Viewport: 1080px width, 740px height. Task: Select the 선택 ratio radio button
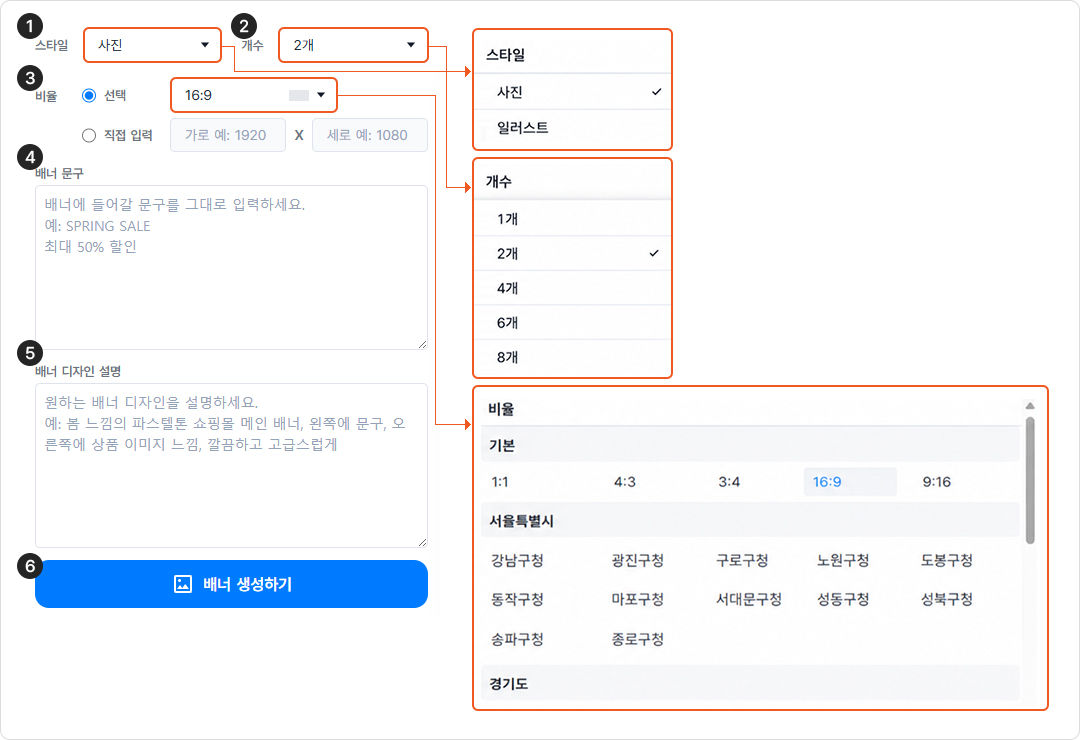coord(89,95)
